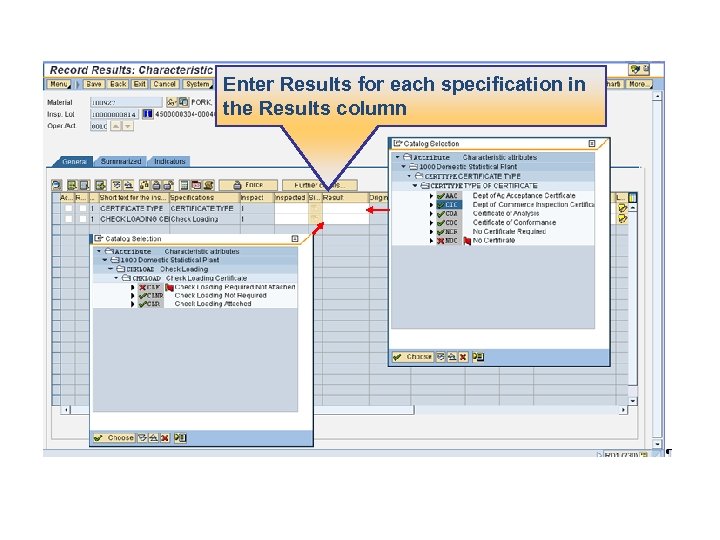This screenshot has height=540, width=720.
Task: Open the More... toolbar menu
Action: pyautogui.click(x=638, y=84)
